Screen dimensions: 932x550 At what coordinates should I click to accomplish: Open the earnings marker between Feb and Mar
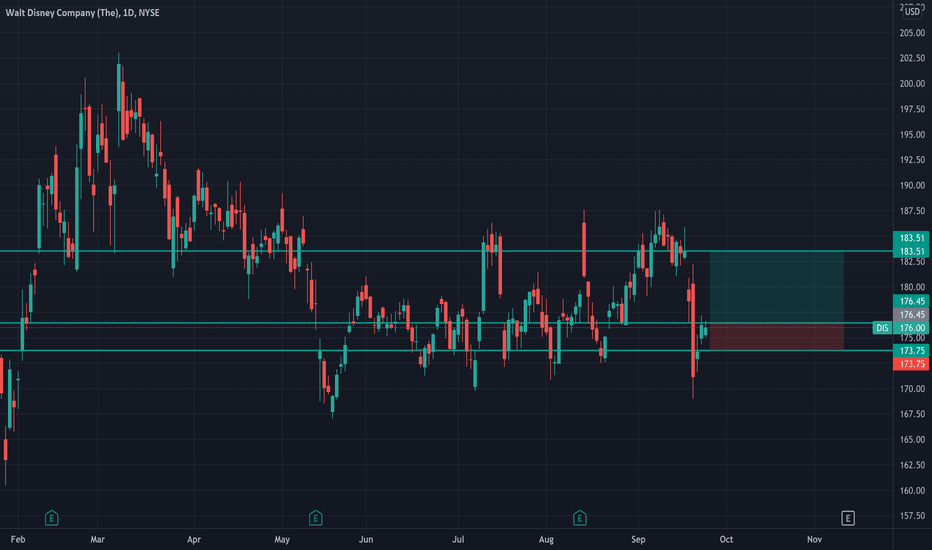tap(52, 518)
